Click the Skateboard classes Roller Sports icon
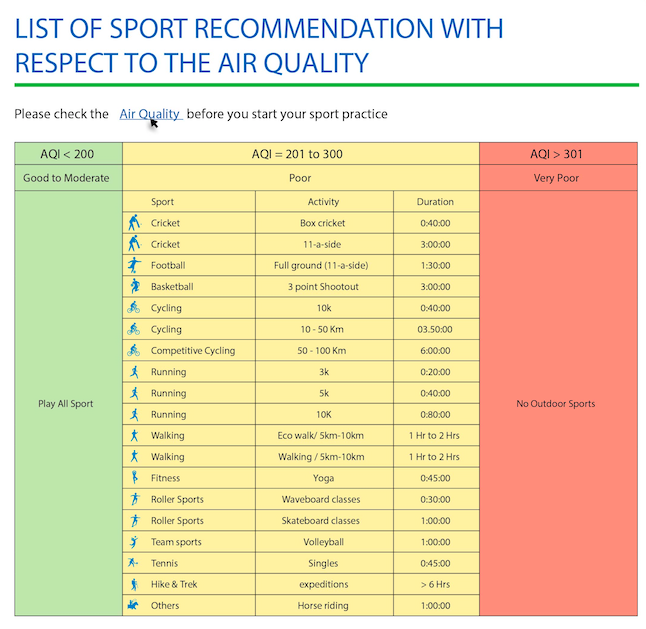Viewport: 646px width, 629px height. (135, 520)
